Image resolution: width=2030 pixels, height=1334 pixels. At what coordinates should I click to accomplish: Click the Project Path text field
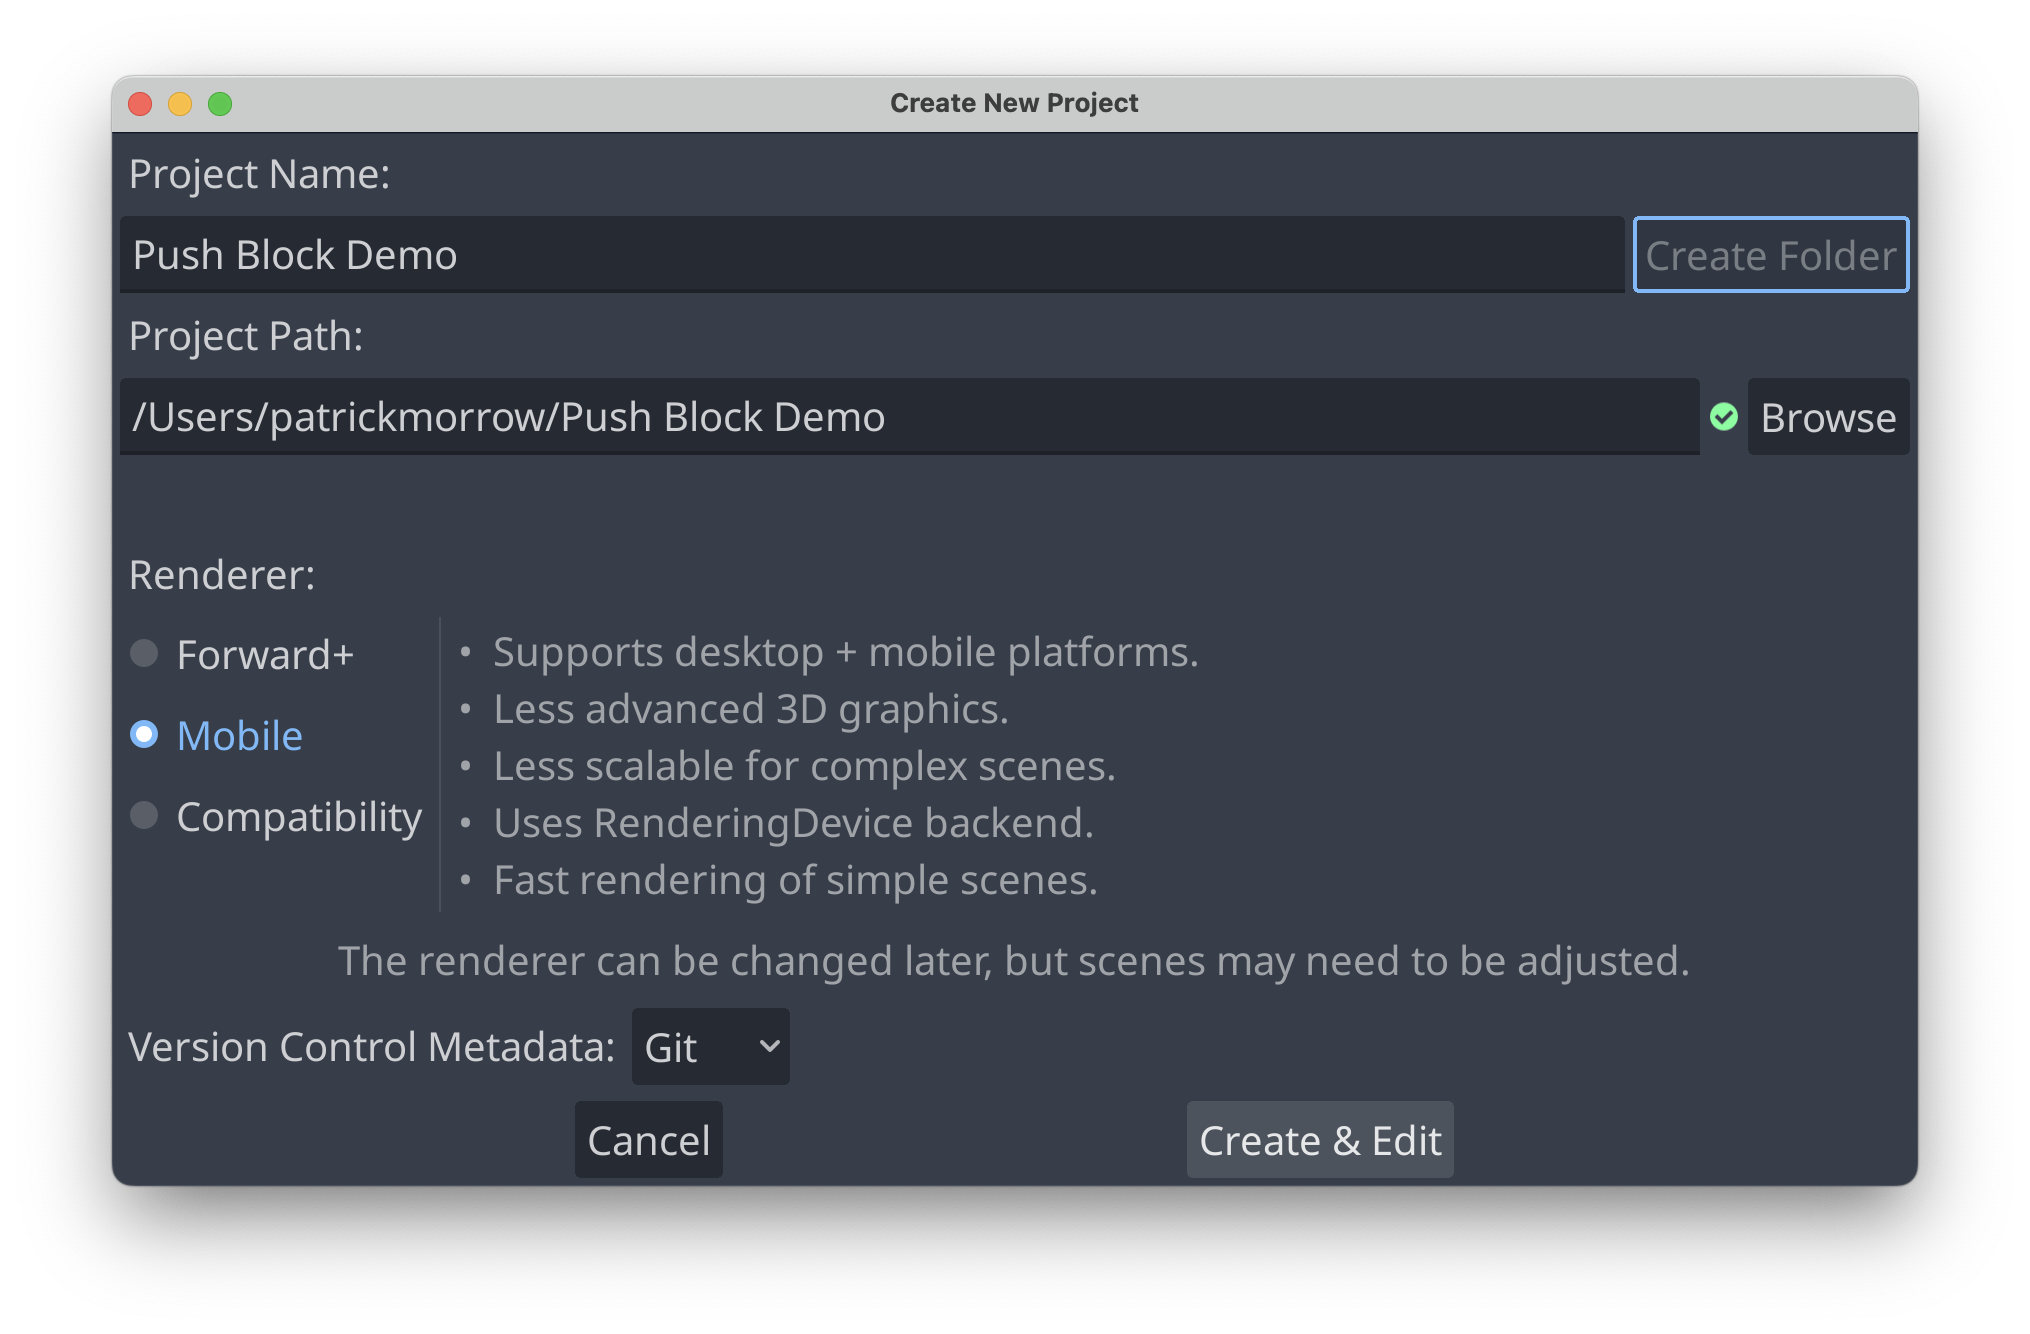coord(909,417)
